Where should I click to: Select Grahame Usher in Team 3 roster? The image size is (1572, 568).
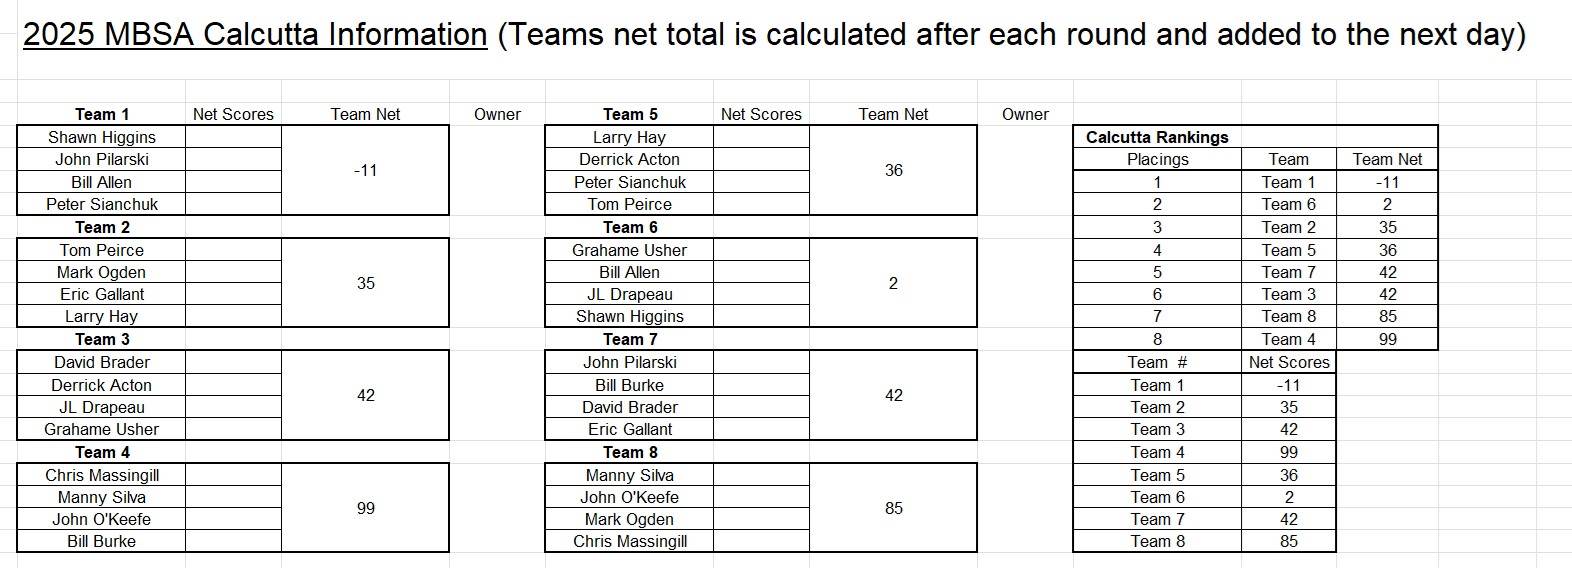[102, 429]
